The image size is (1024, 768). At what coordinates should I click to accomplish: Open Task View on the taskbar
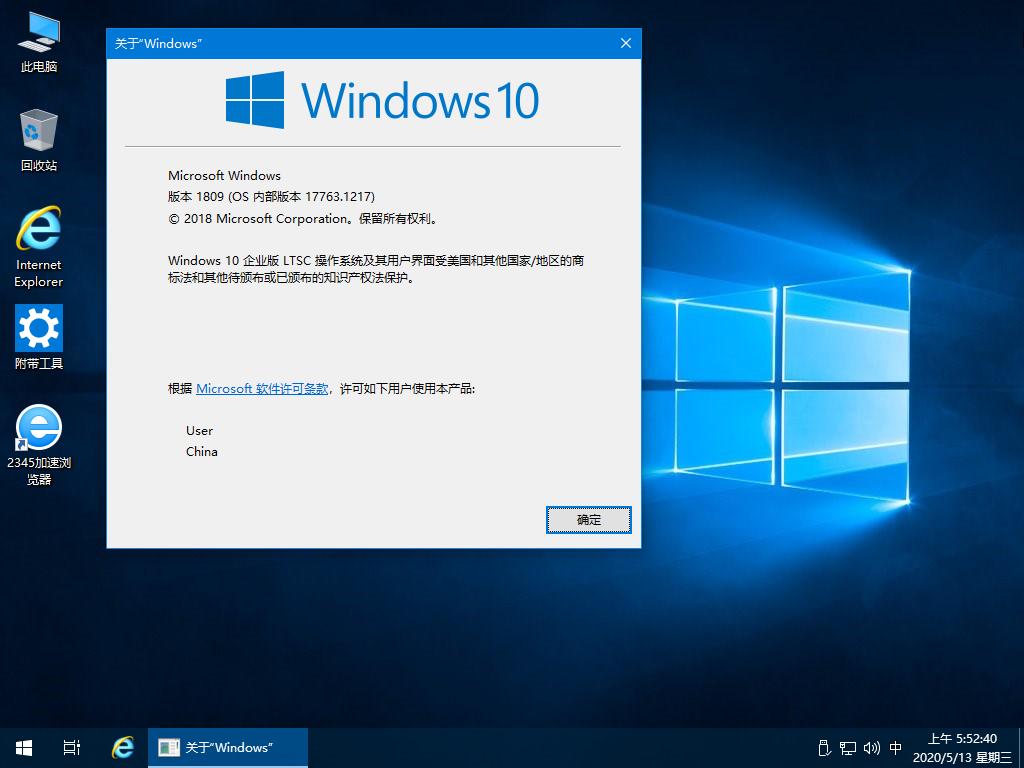click(x=72, y=748)
